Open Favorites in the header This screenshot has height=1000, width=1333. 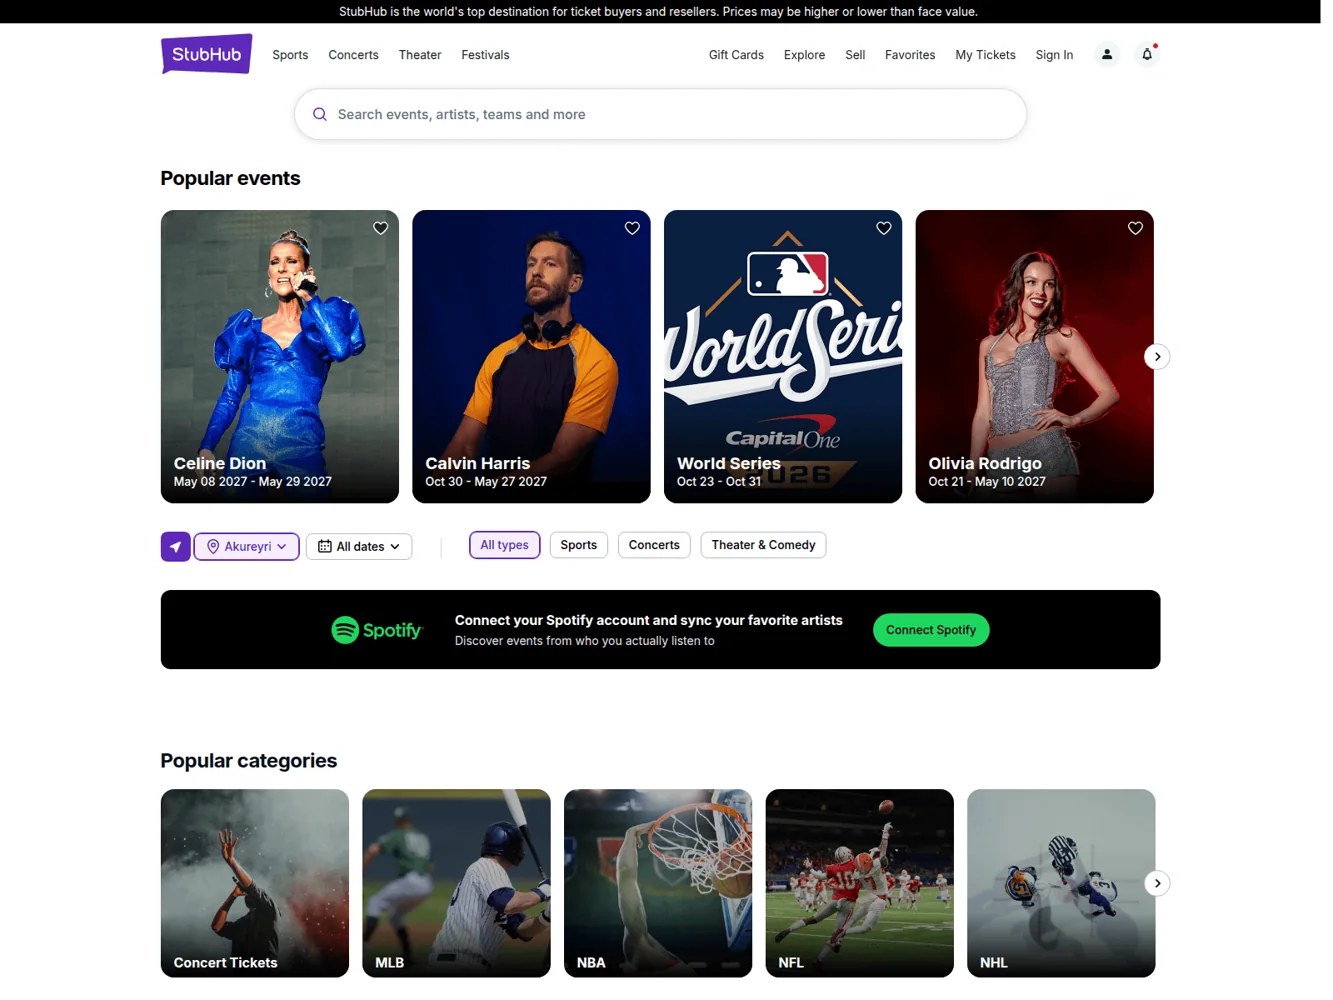click(x=910, y=55)
